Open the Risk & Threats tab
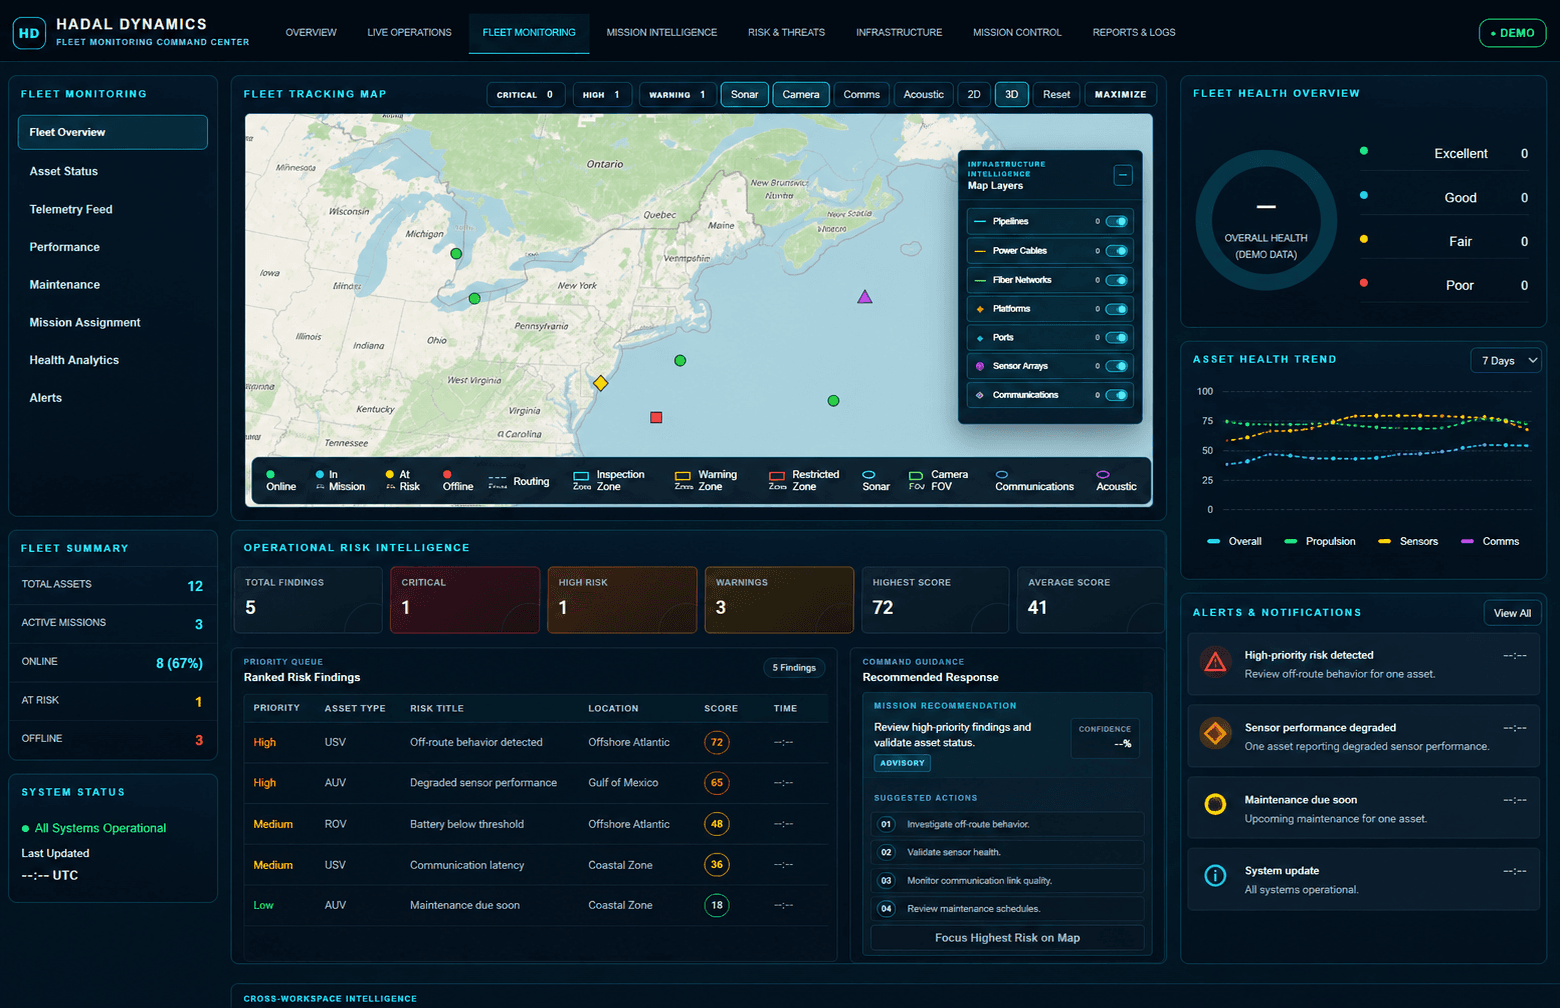The width and height of the screenshot is (1560, 1008). click(x=786, y=33)
